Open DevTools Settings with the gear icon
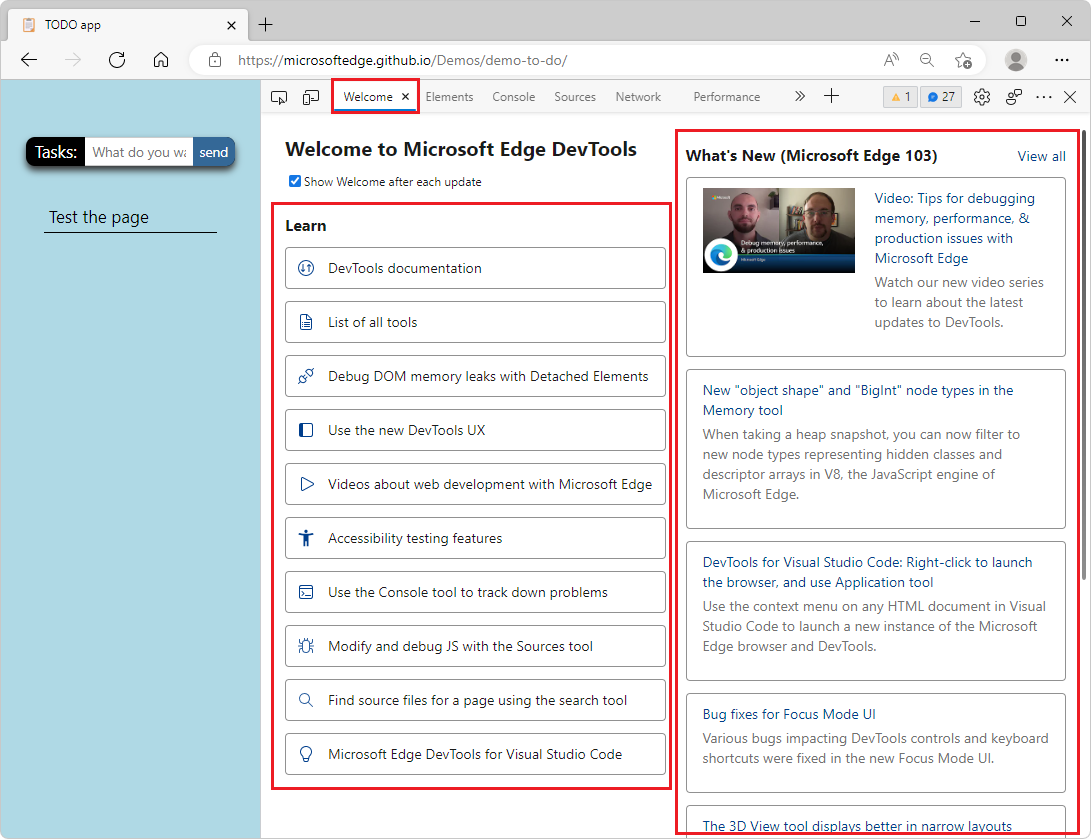Screen dimensions: 1091x839 (x=981, y=96)
